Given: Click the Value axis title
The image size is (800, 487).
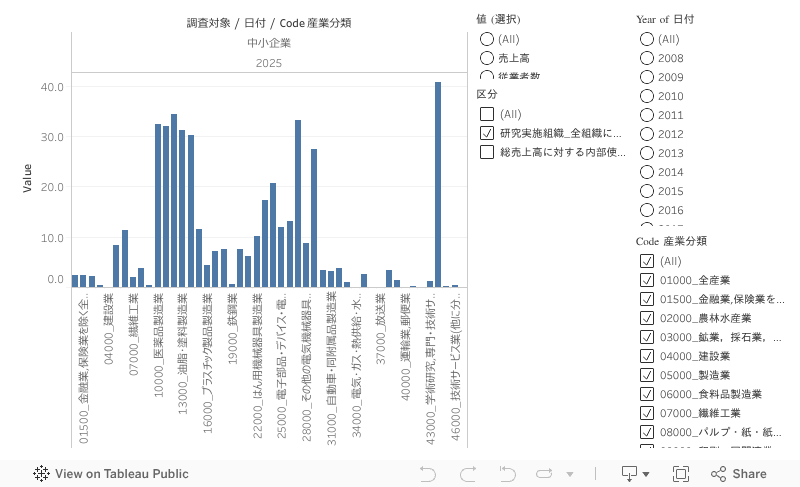Looking at the screenshot, I should coord(27,178).
